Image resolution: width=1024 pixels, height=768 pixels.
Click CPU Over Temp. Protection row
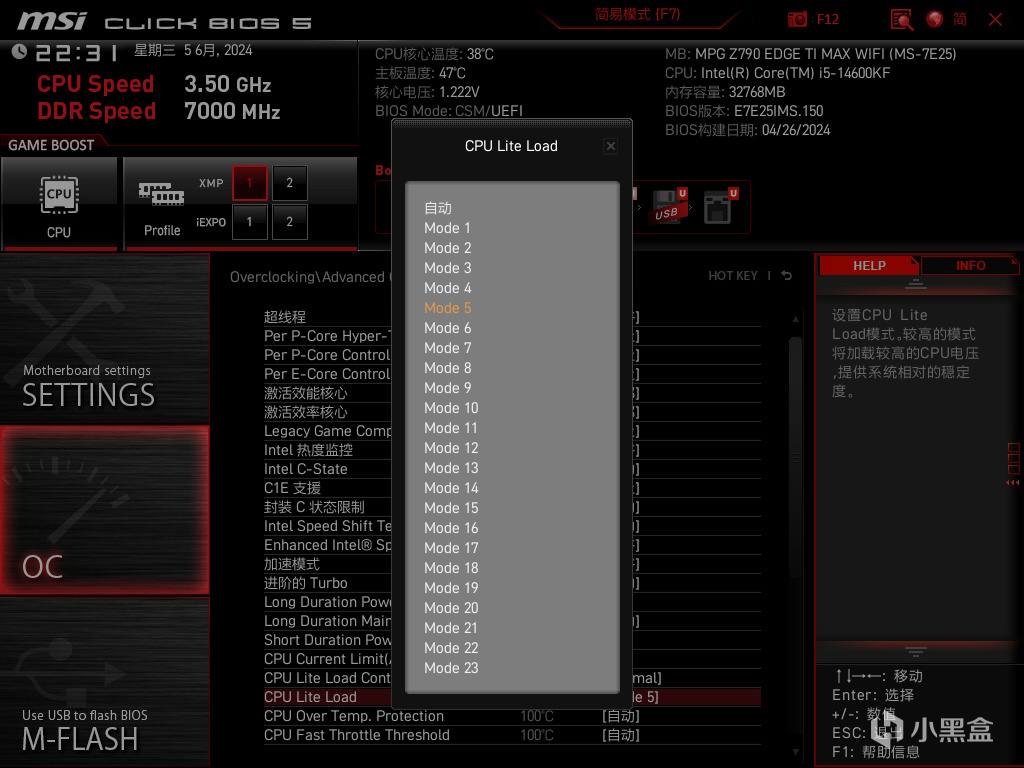click(512, 716)
